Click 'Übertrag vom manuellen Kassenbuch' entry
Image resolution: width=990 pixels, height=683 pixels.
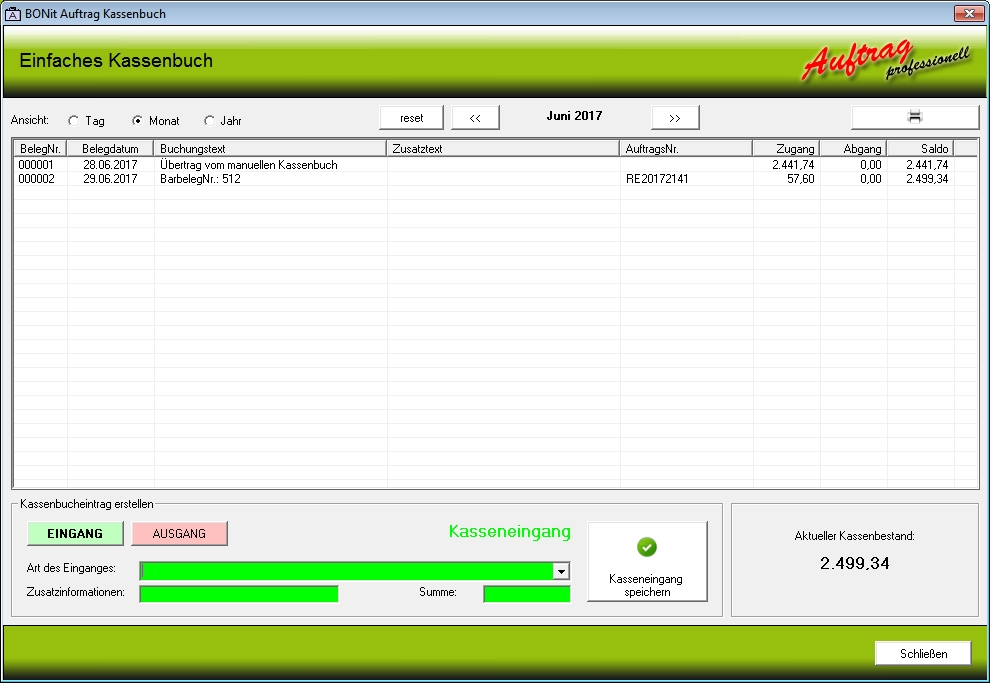click(249, 165)
